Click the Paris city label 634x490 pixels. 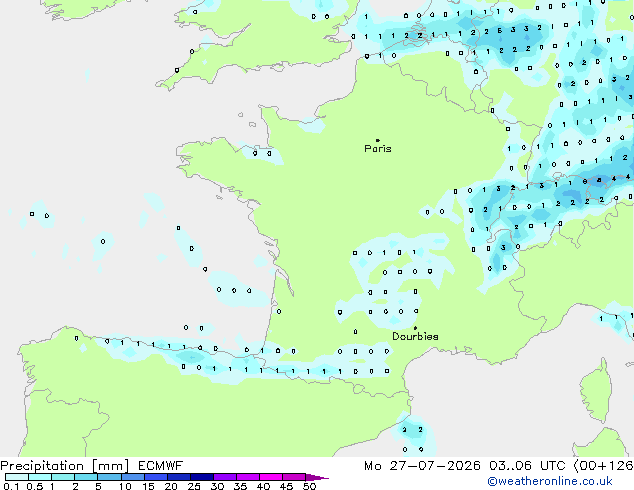[378, 149]
